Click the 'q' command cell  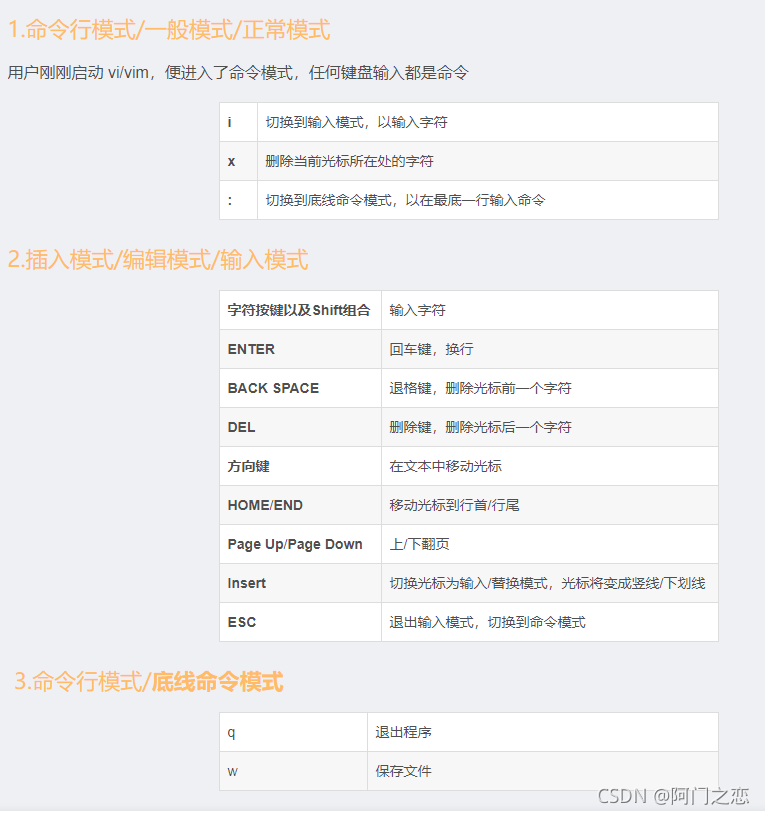pyautogui.click(x=293, y=732)
